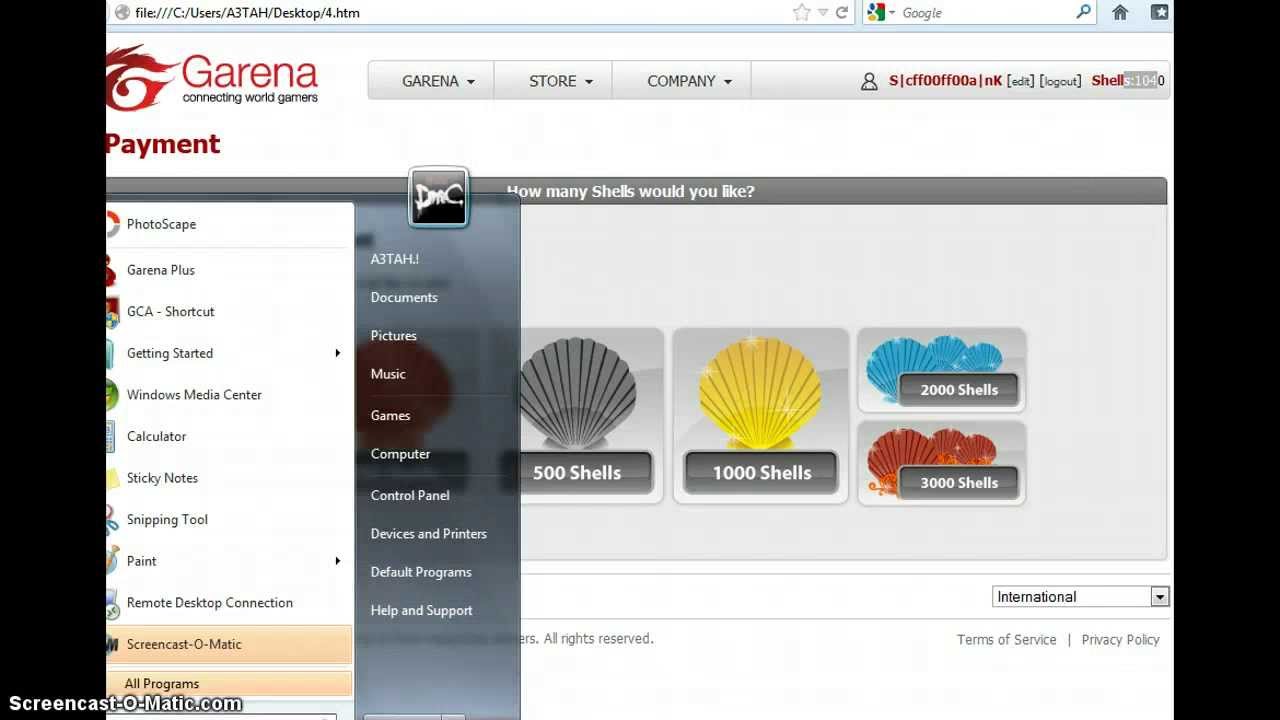Image resolution: width=1280 pixels, height=720 pixels.
Task: Open Music from the Start menu
Action: [388, 374]
